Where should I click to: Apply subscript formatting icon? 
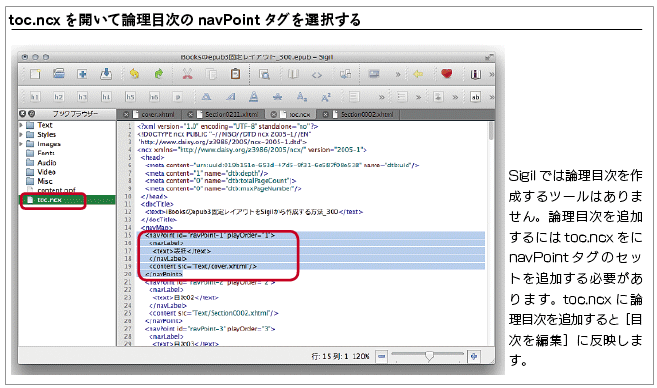click(x=302, y=97)
